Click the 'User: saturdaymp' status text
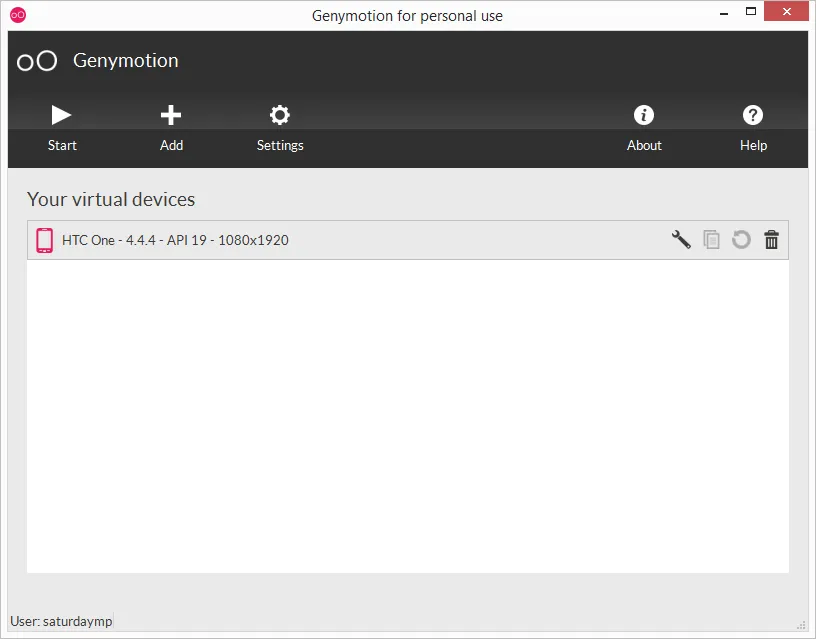The width and height of the screenshot is (816, 639). [61, 621]
